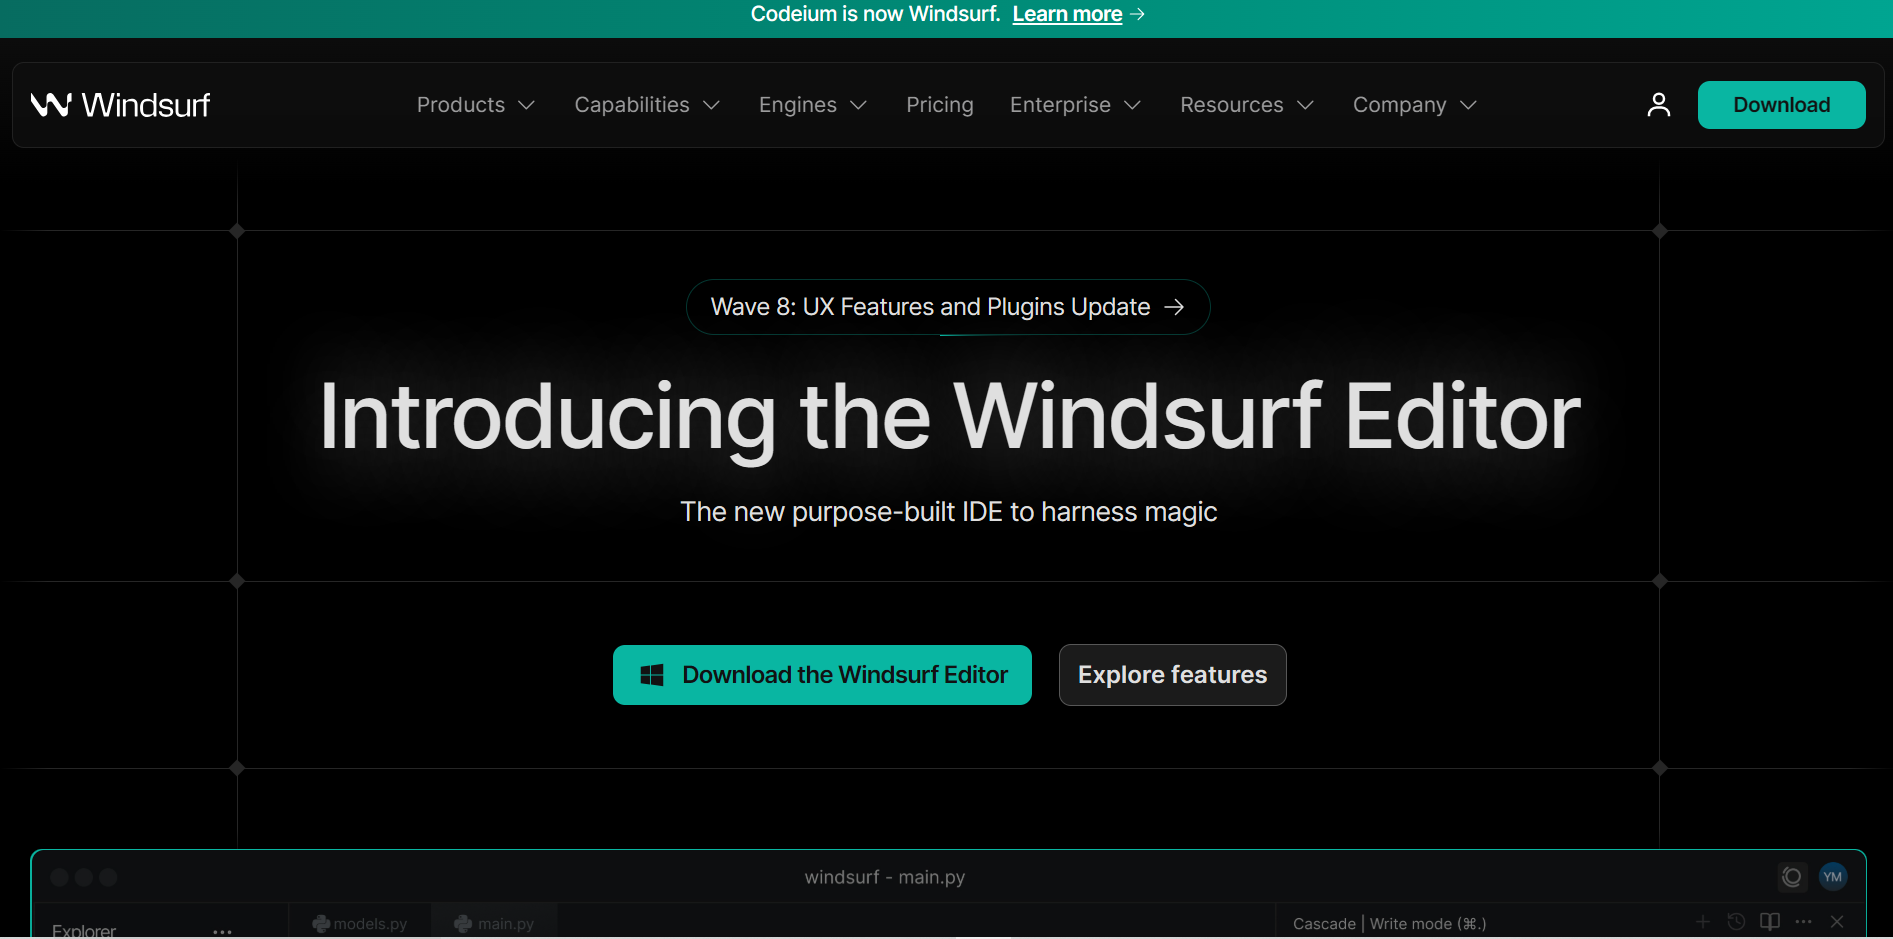This screenshot has height=939, width=1893.
Task: Click the 'Introducing the Windsurf Editor' headline
Action: point(950,417)
